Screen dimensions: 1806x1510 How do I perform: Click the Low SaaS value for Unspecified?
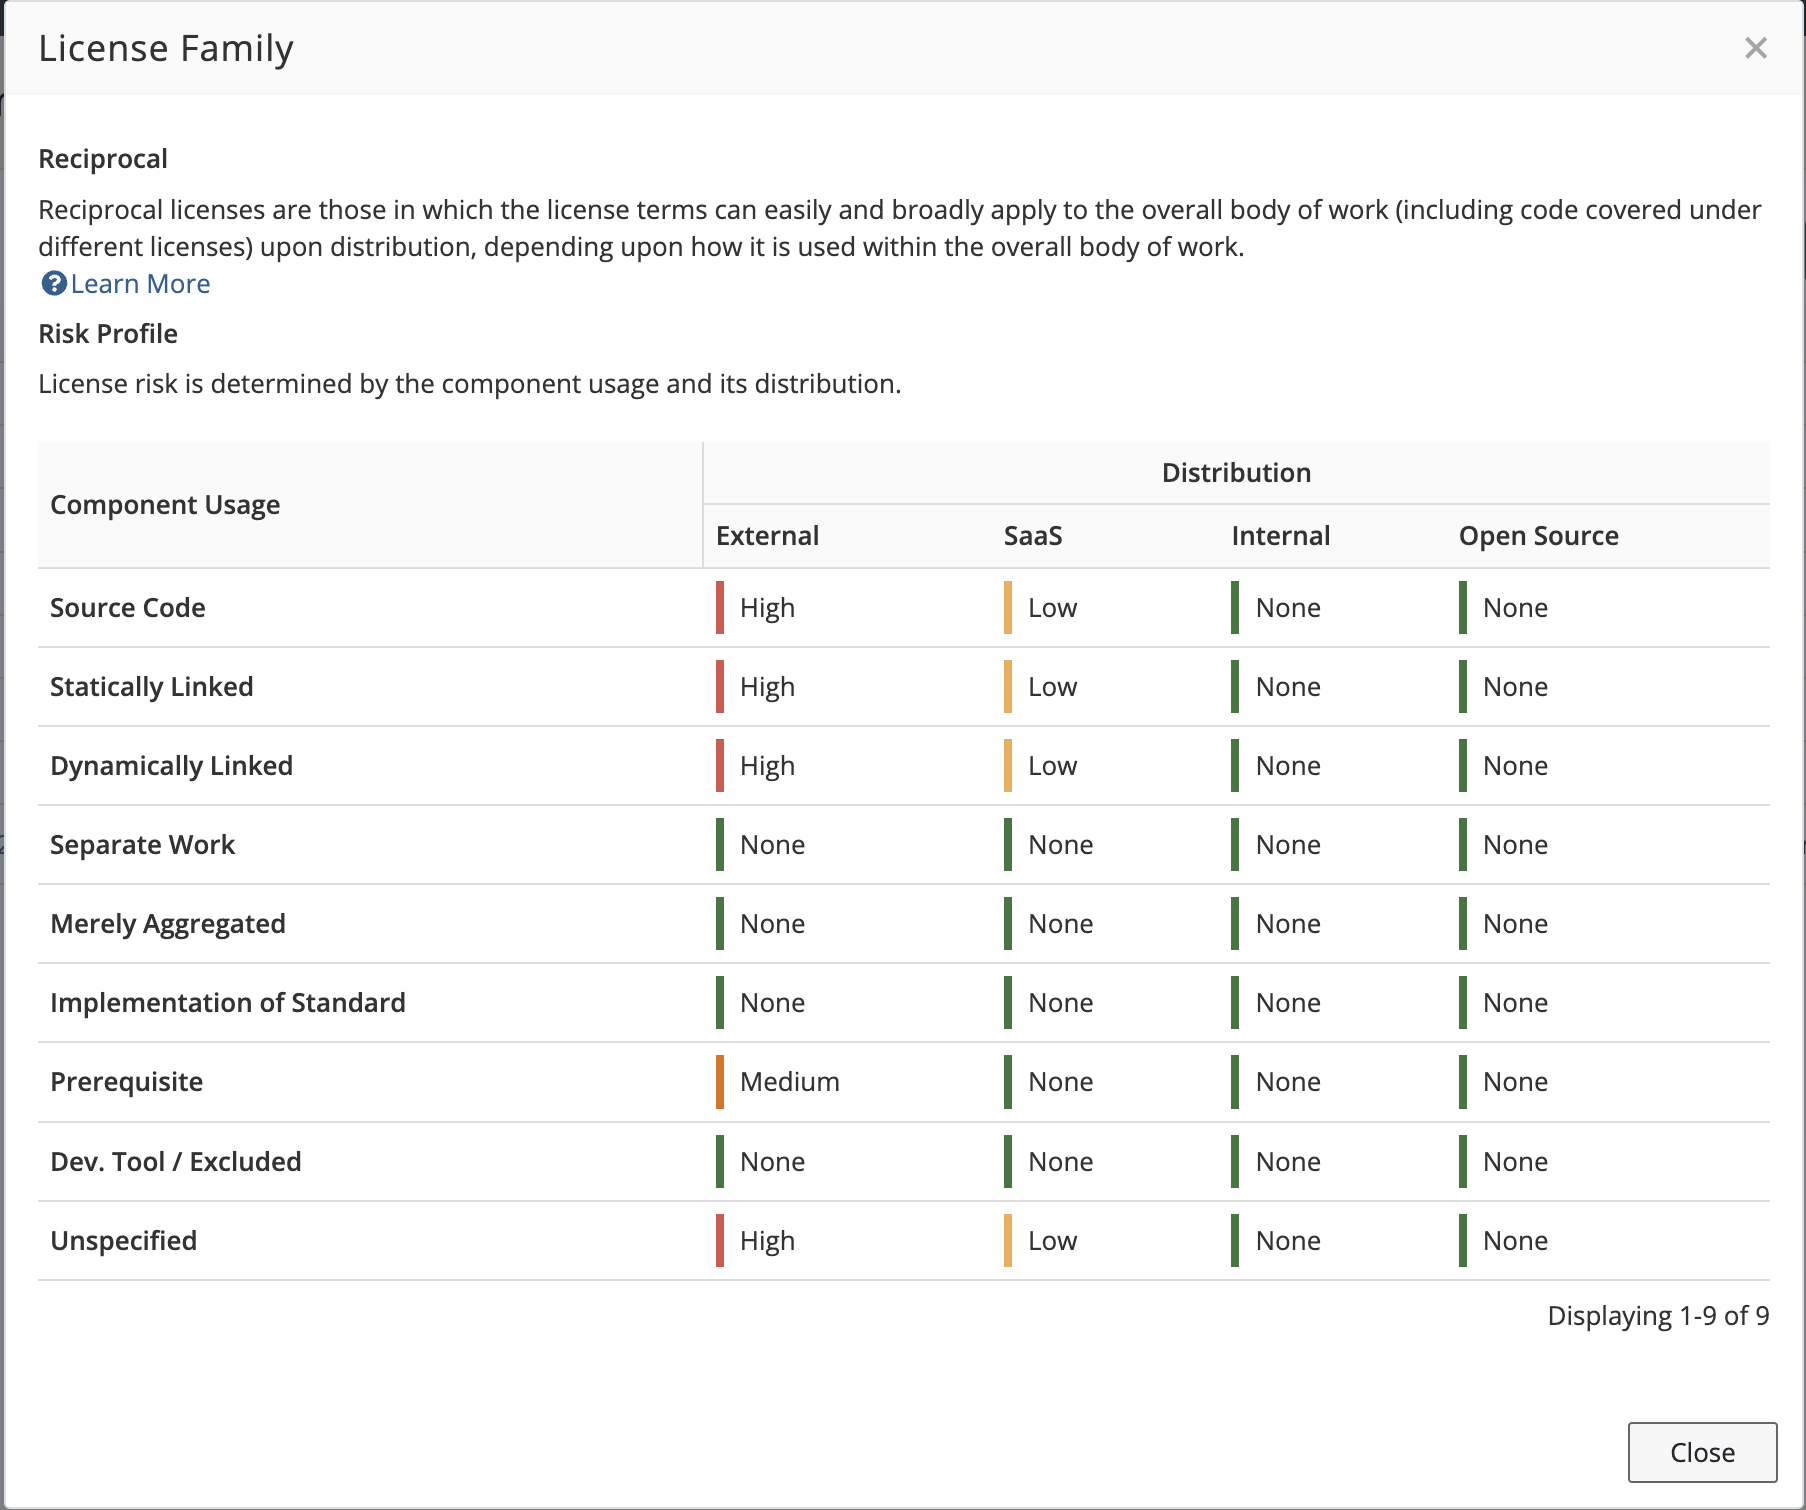[1052, 1241]
